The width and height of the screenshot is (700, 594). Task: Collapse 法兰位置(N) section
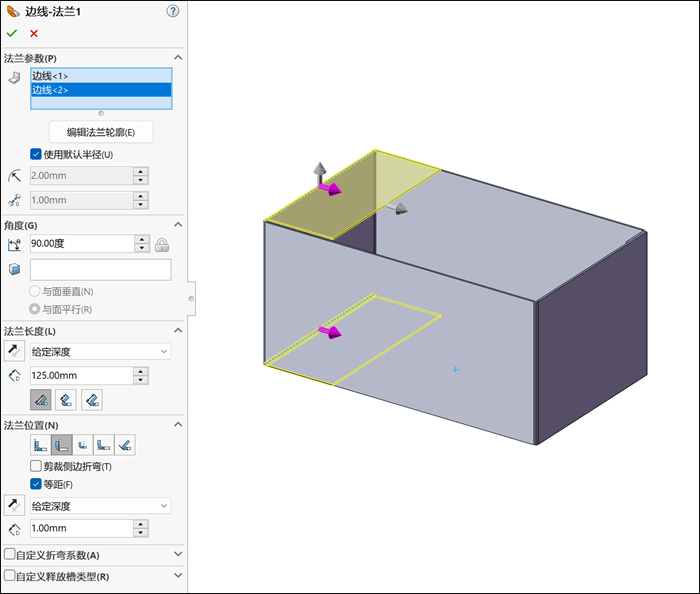click(x=178, y=424)
